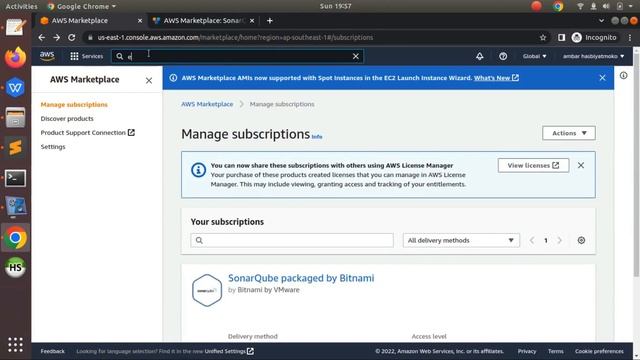Open Settings in sidebar
This screenshot has width=640, height=360.
click(53, 147)
